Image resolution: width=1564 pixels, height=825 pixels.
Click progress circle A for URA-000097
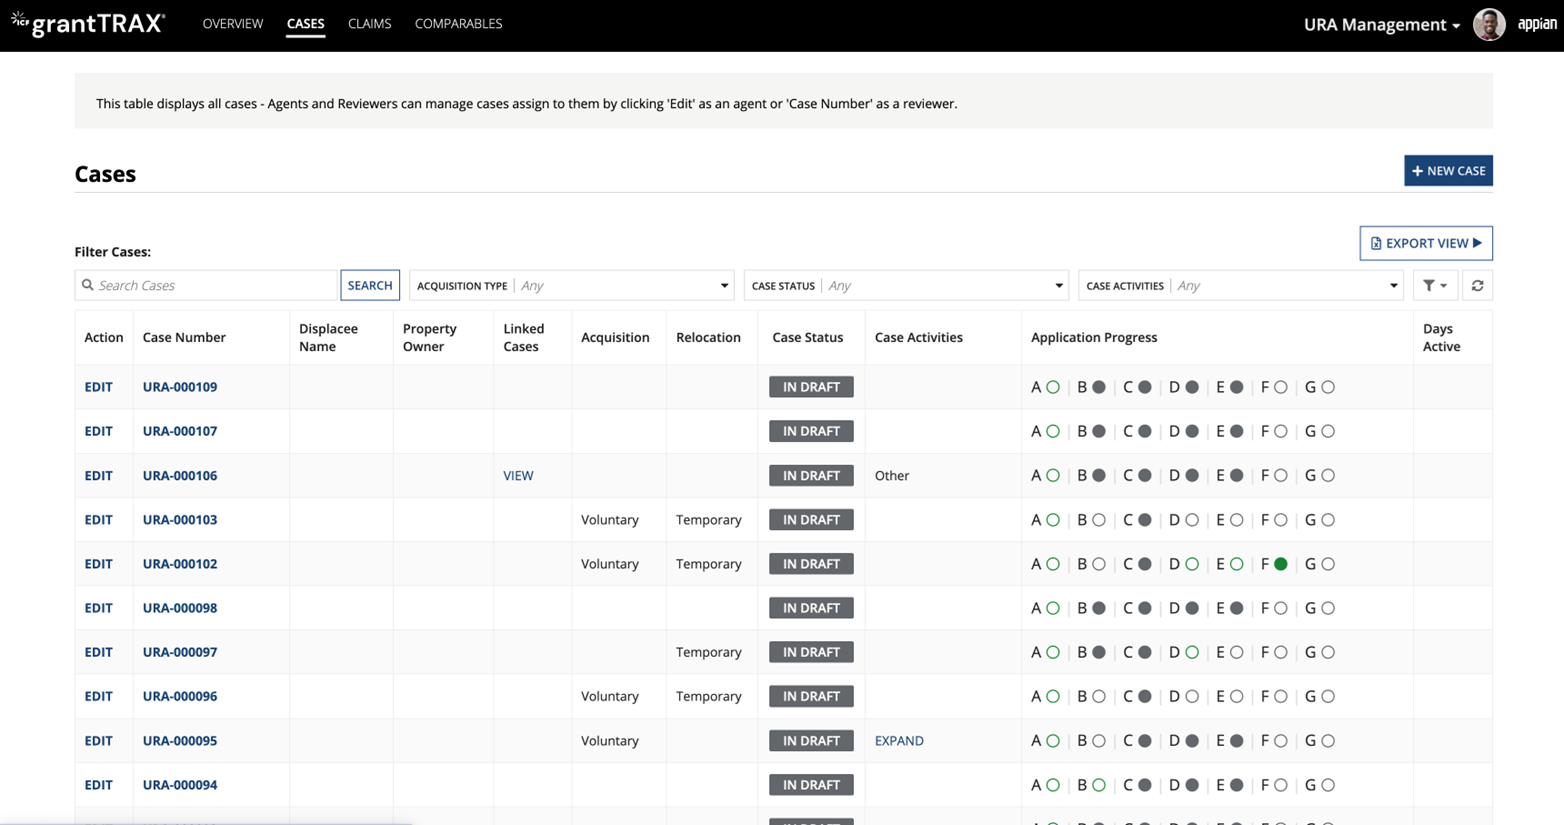pyautogui.click(x=1053, y=652)
